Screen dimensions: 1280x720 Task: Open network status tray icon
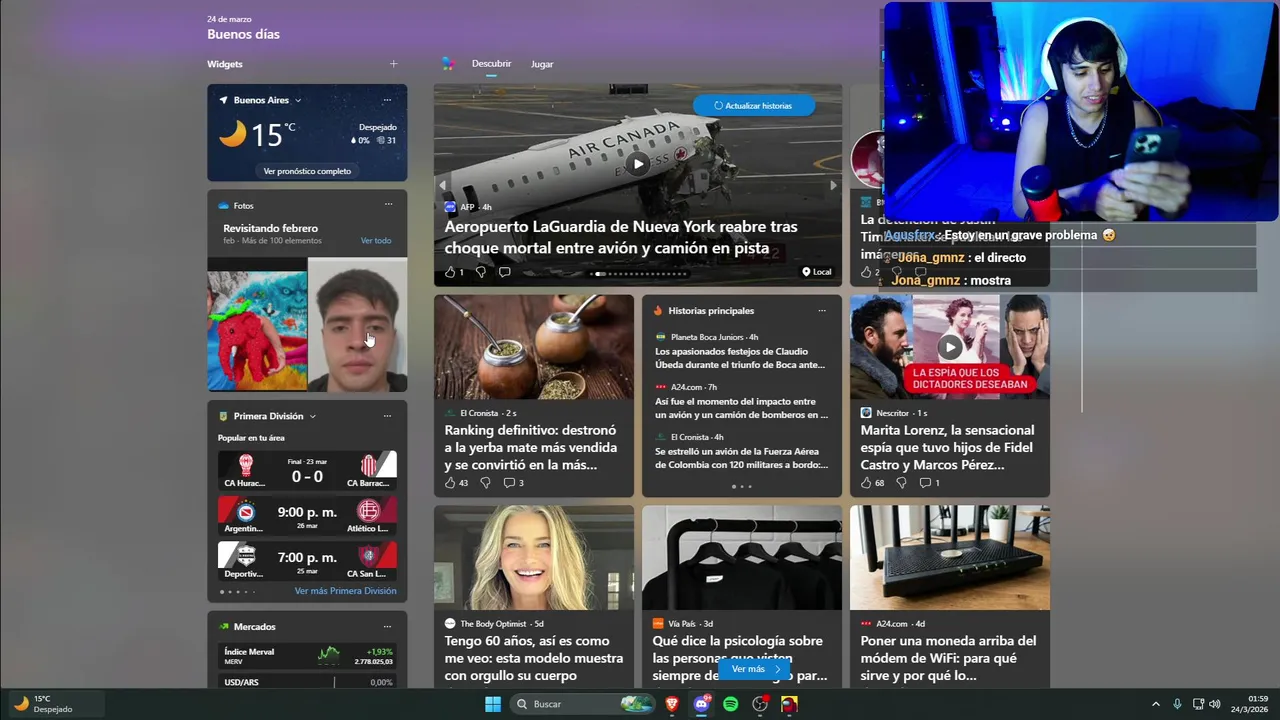click(1198, 704)
